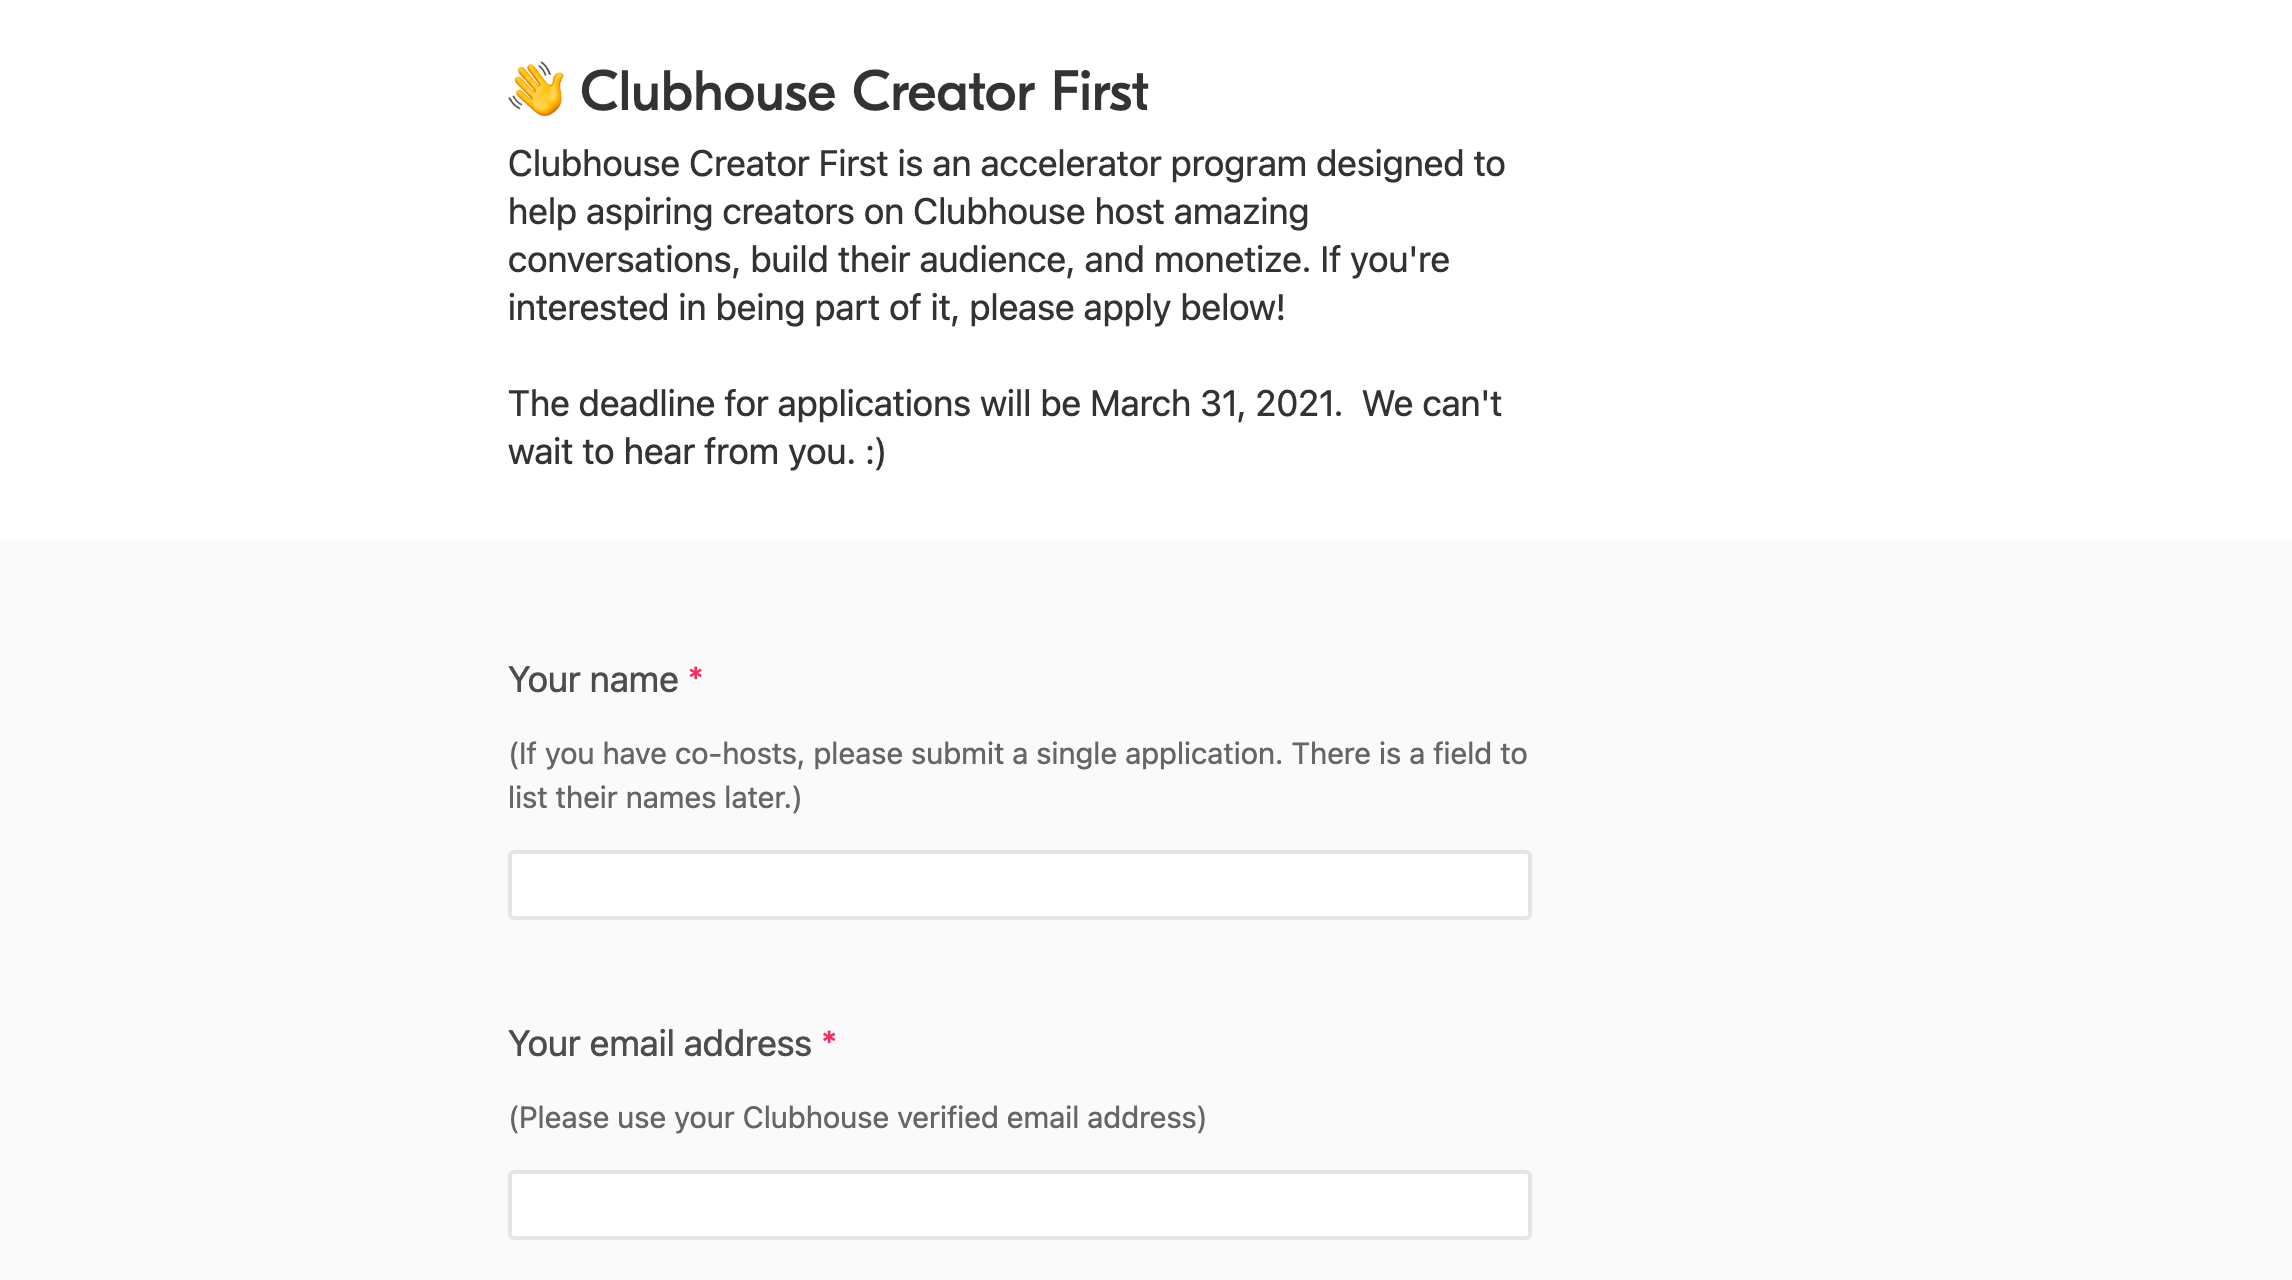
Task: Focus the Your name text field
Action: pos(1019,885)
